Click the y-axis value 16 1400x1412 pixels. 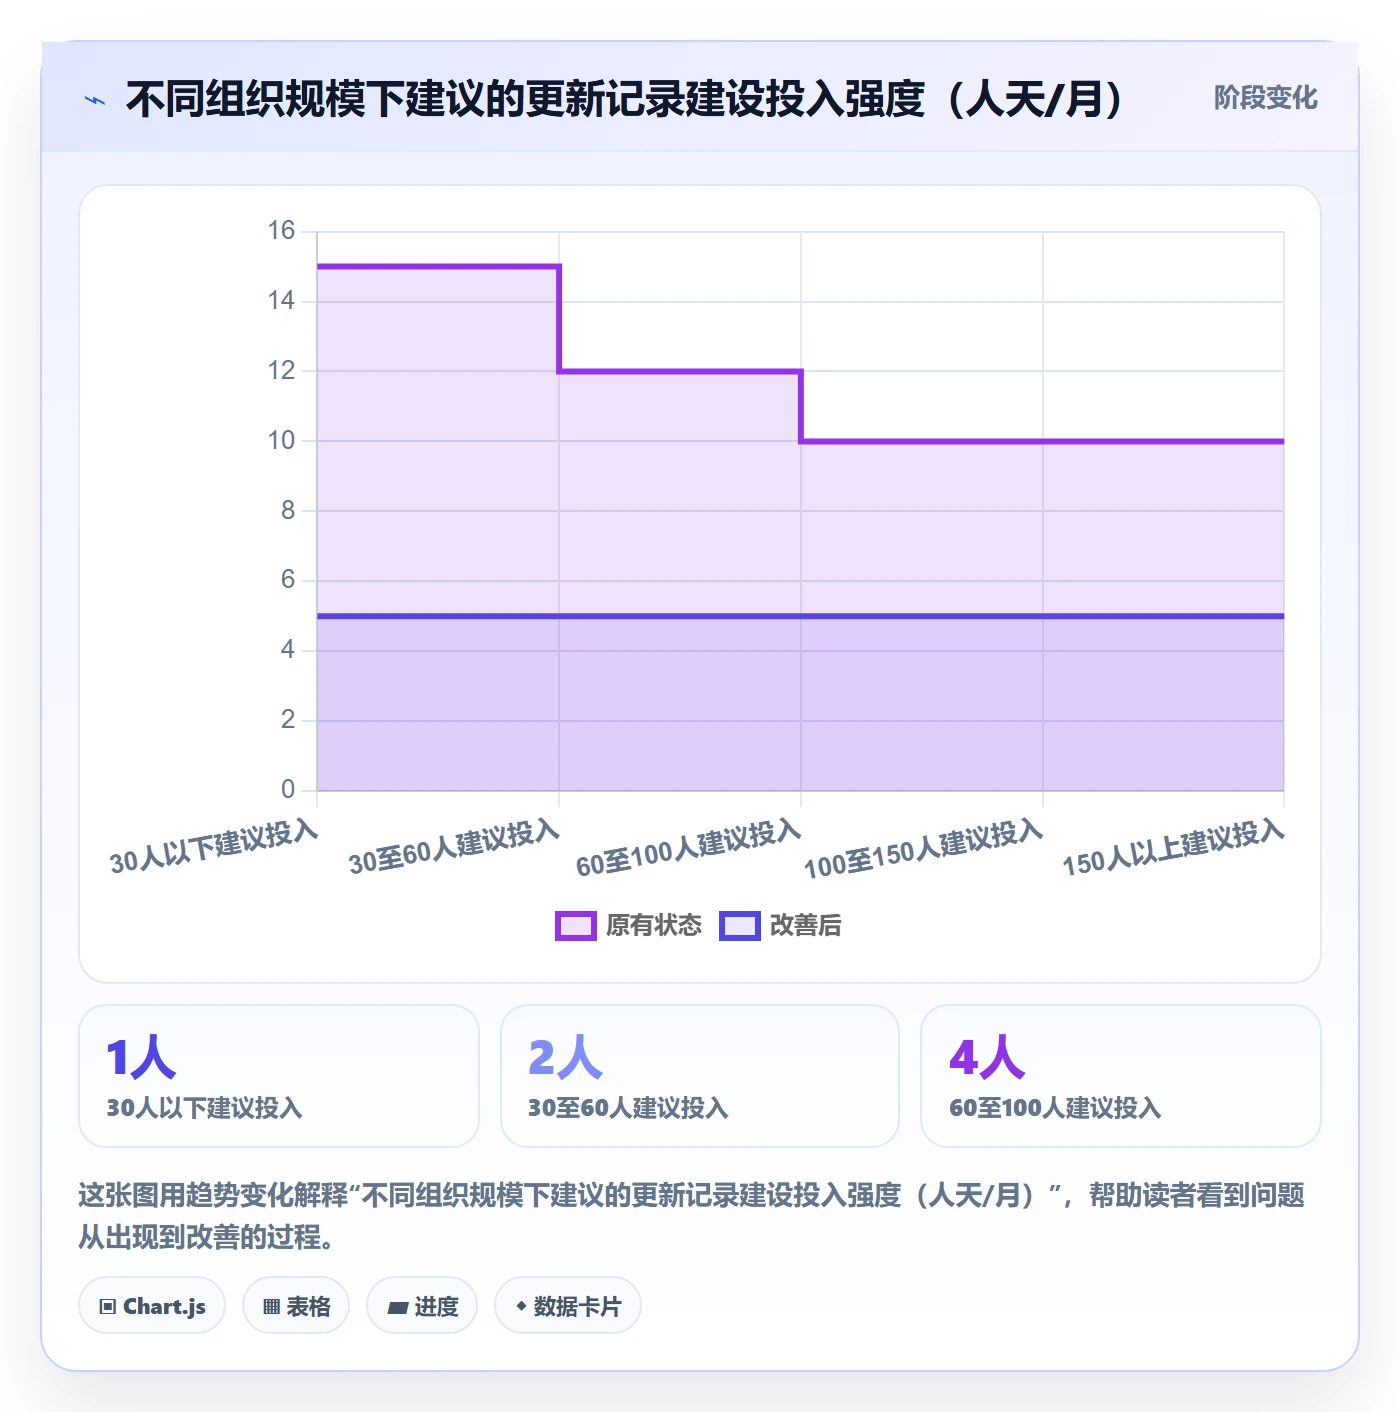281,231
